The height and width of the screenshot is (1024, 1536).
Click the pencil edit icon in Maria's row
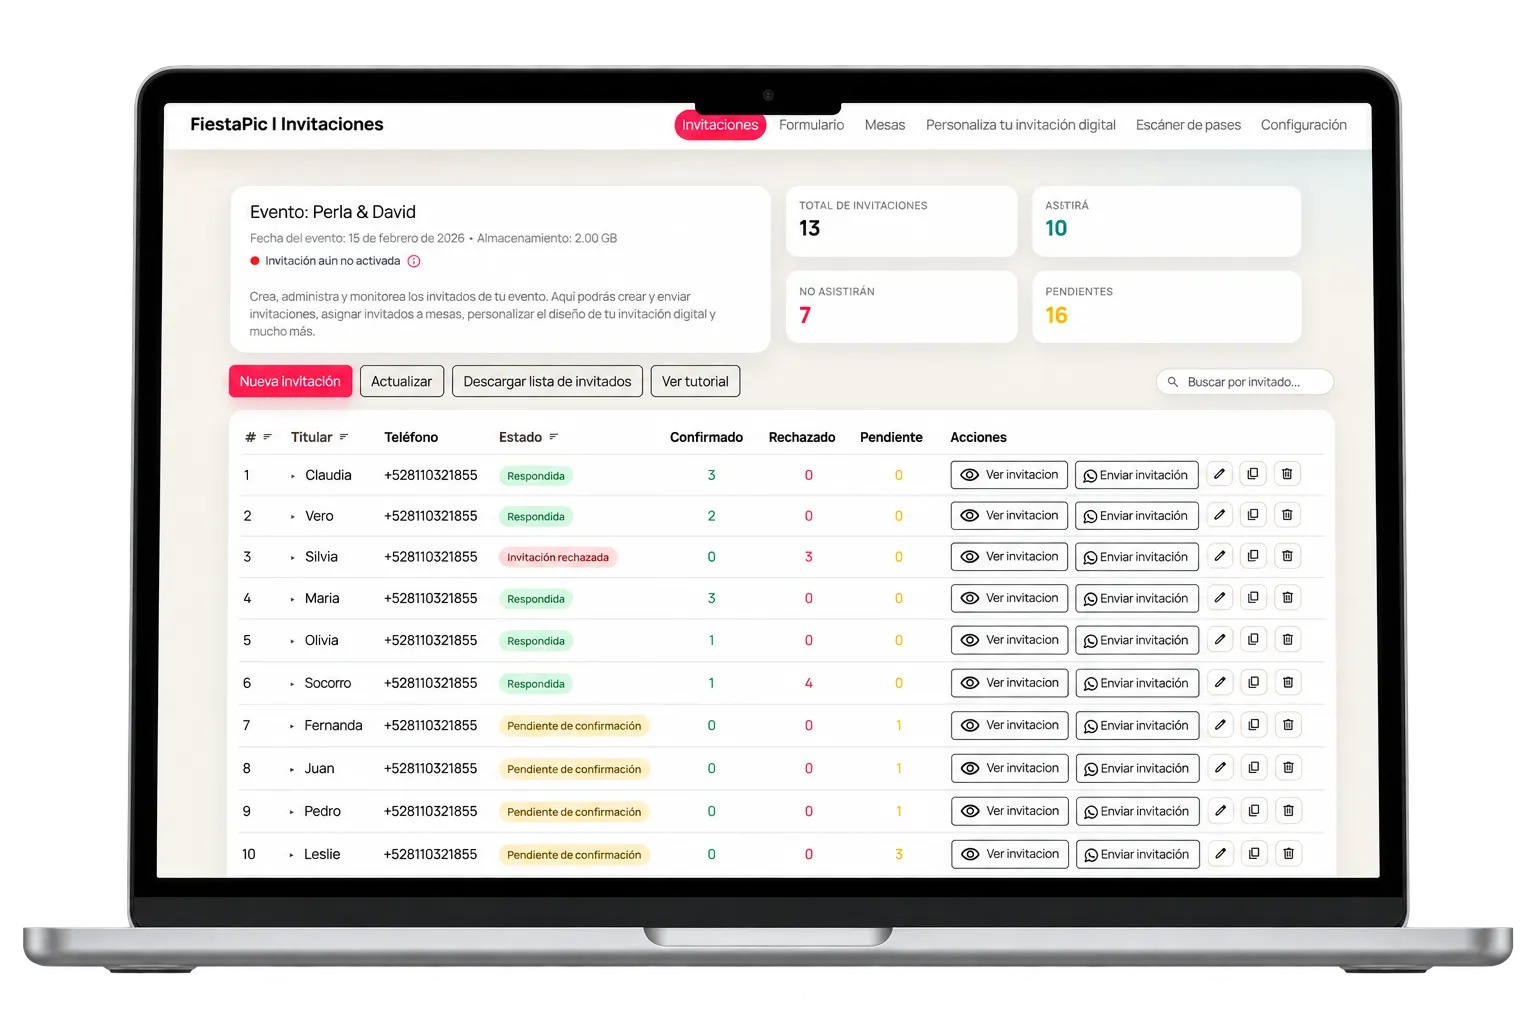pos(1220,598)
